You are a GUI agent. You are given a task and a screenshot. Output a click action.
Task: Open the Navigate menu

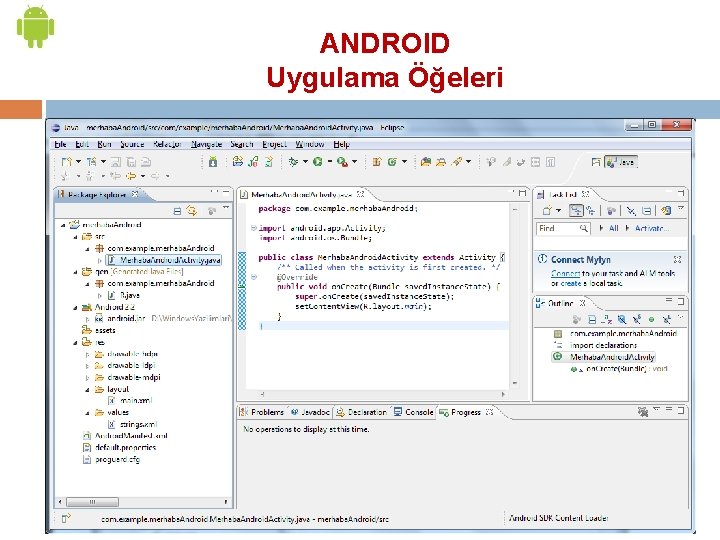207,144
